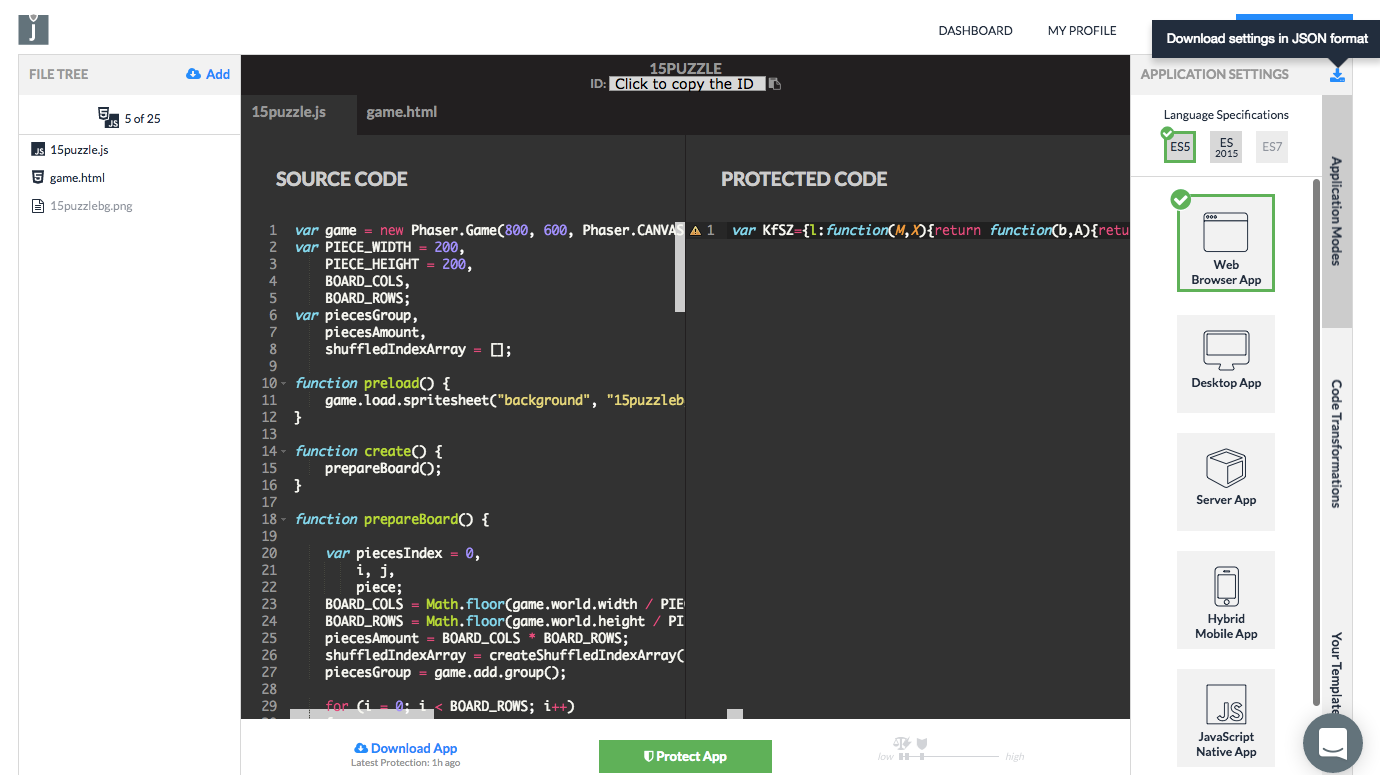The image size is (1380, 775).
Task: Open the Your Templates vertical tab
Action: [1336, 673]
